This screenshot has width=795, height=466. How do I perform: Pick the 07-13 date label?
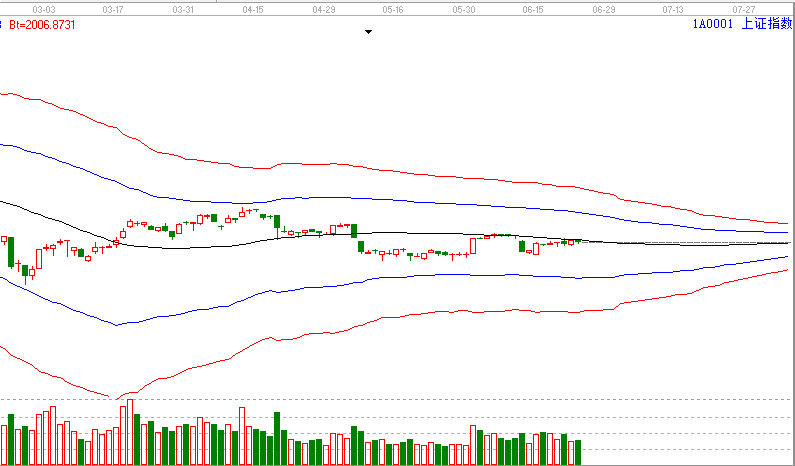(673, 8)
